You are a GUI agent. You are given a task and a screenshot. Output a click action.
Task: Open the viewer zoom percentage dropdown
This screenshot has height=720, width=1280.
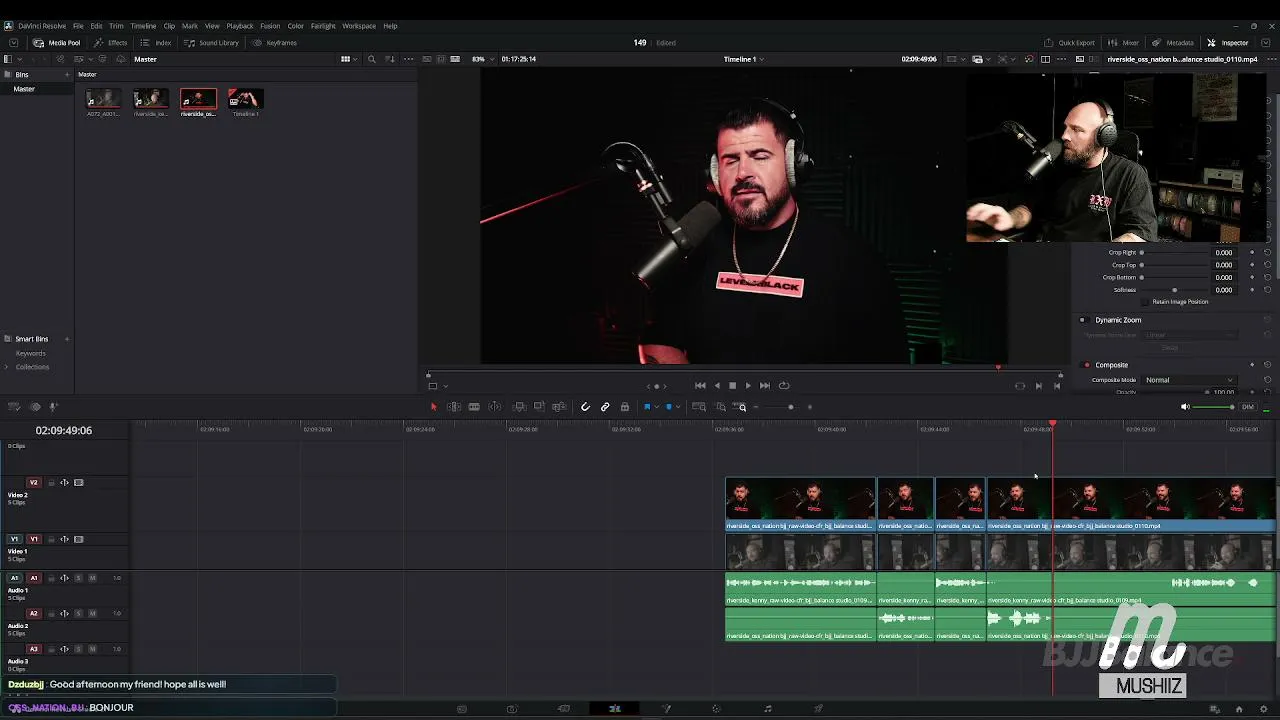(x=481, y=59)
